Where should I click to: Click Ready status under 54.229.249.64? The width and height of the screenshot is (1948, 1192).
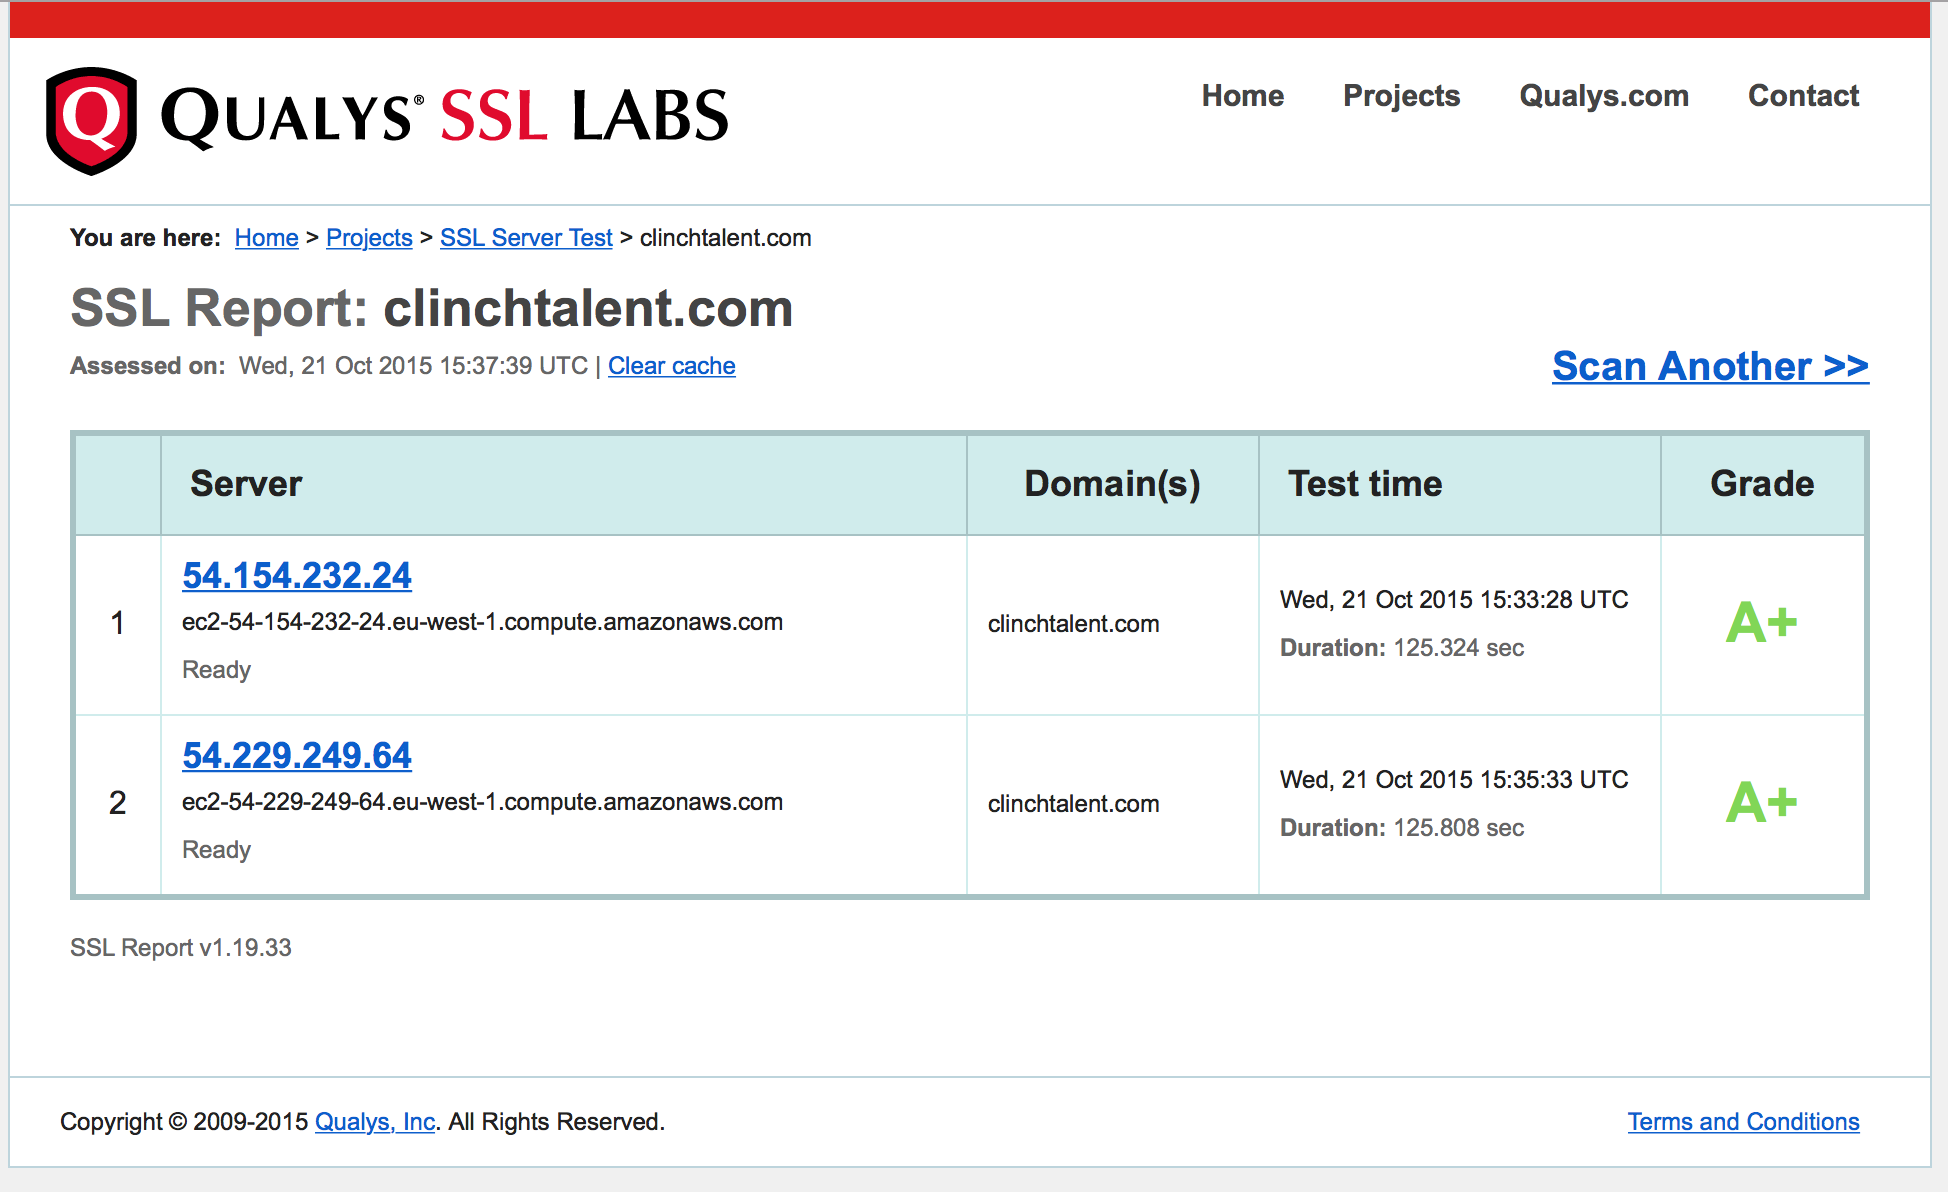[216, 850]
